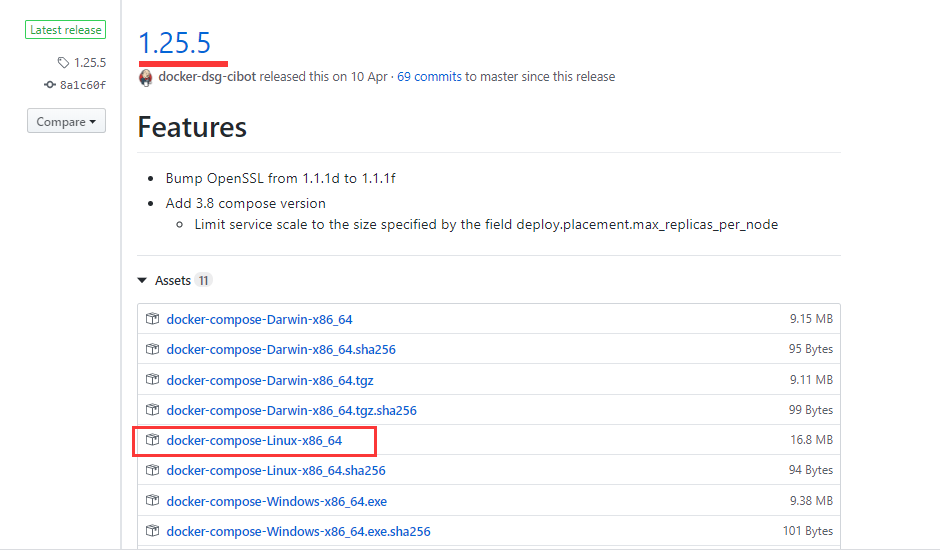Viewport: 940px width, 555px height.
Task: Select the 94 Bytes size text
Action: click(x=811, y=470)
